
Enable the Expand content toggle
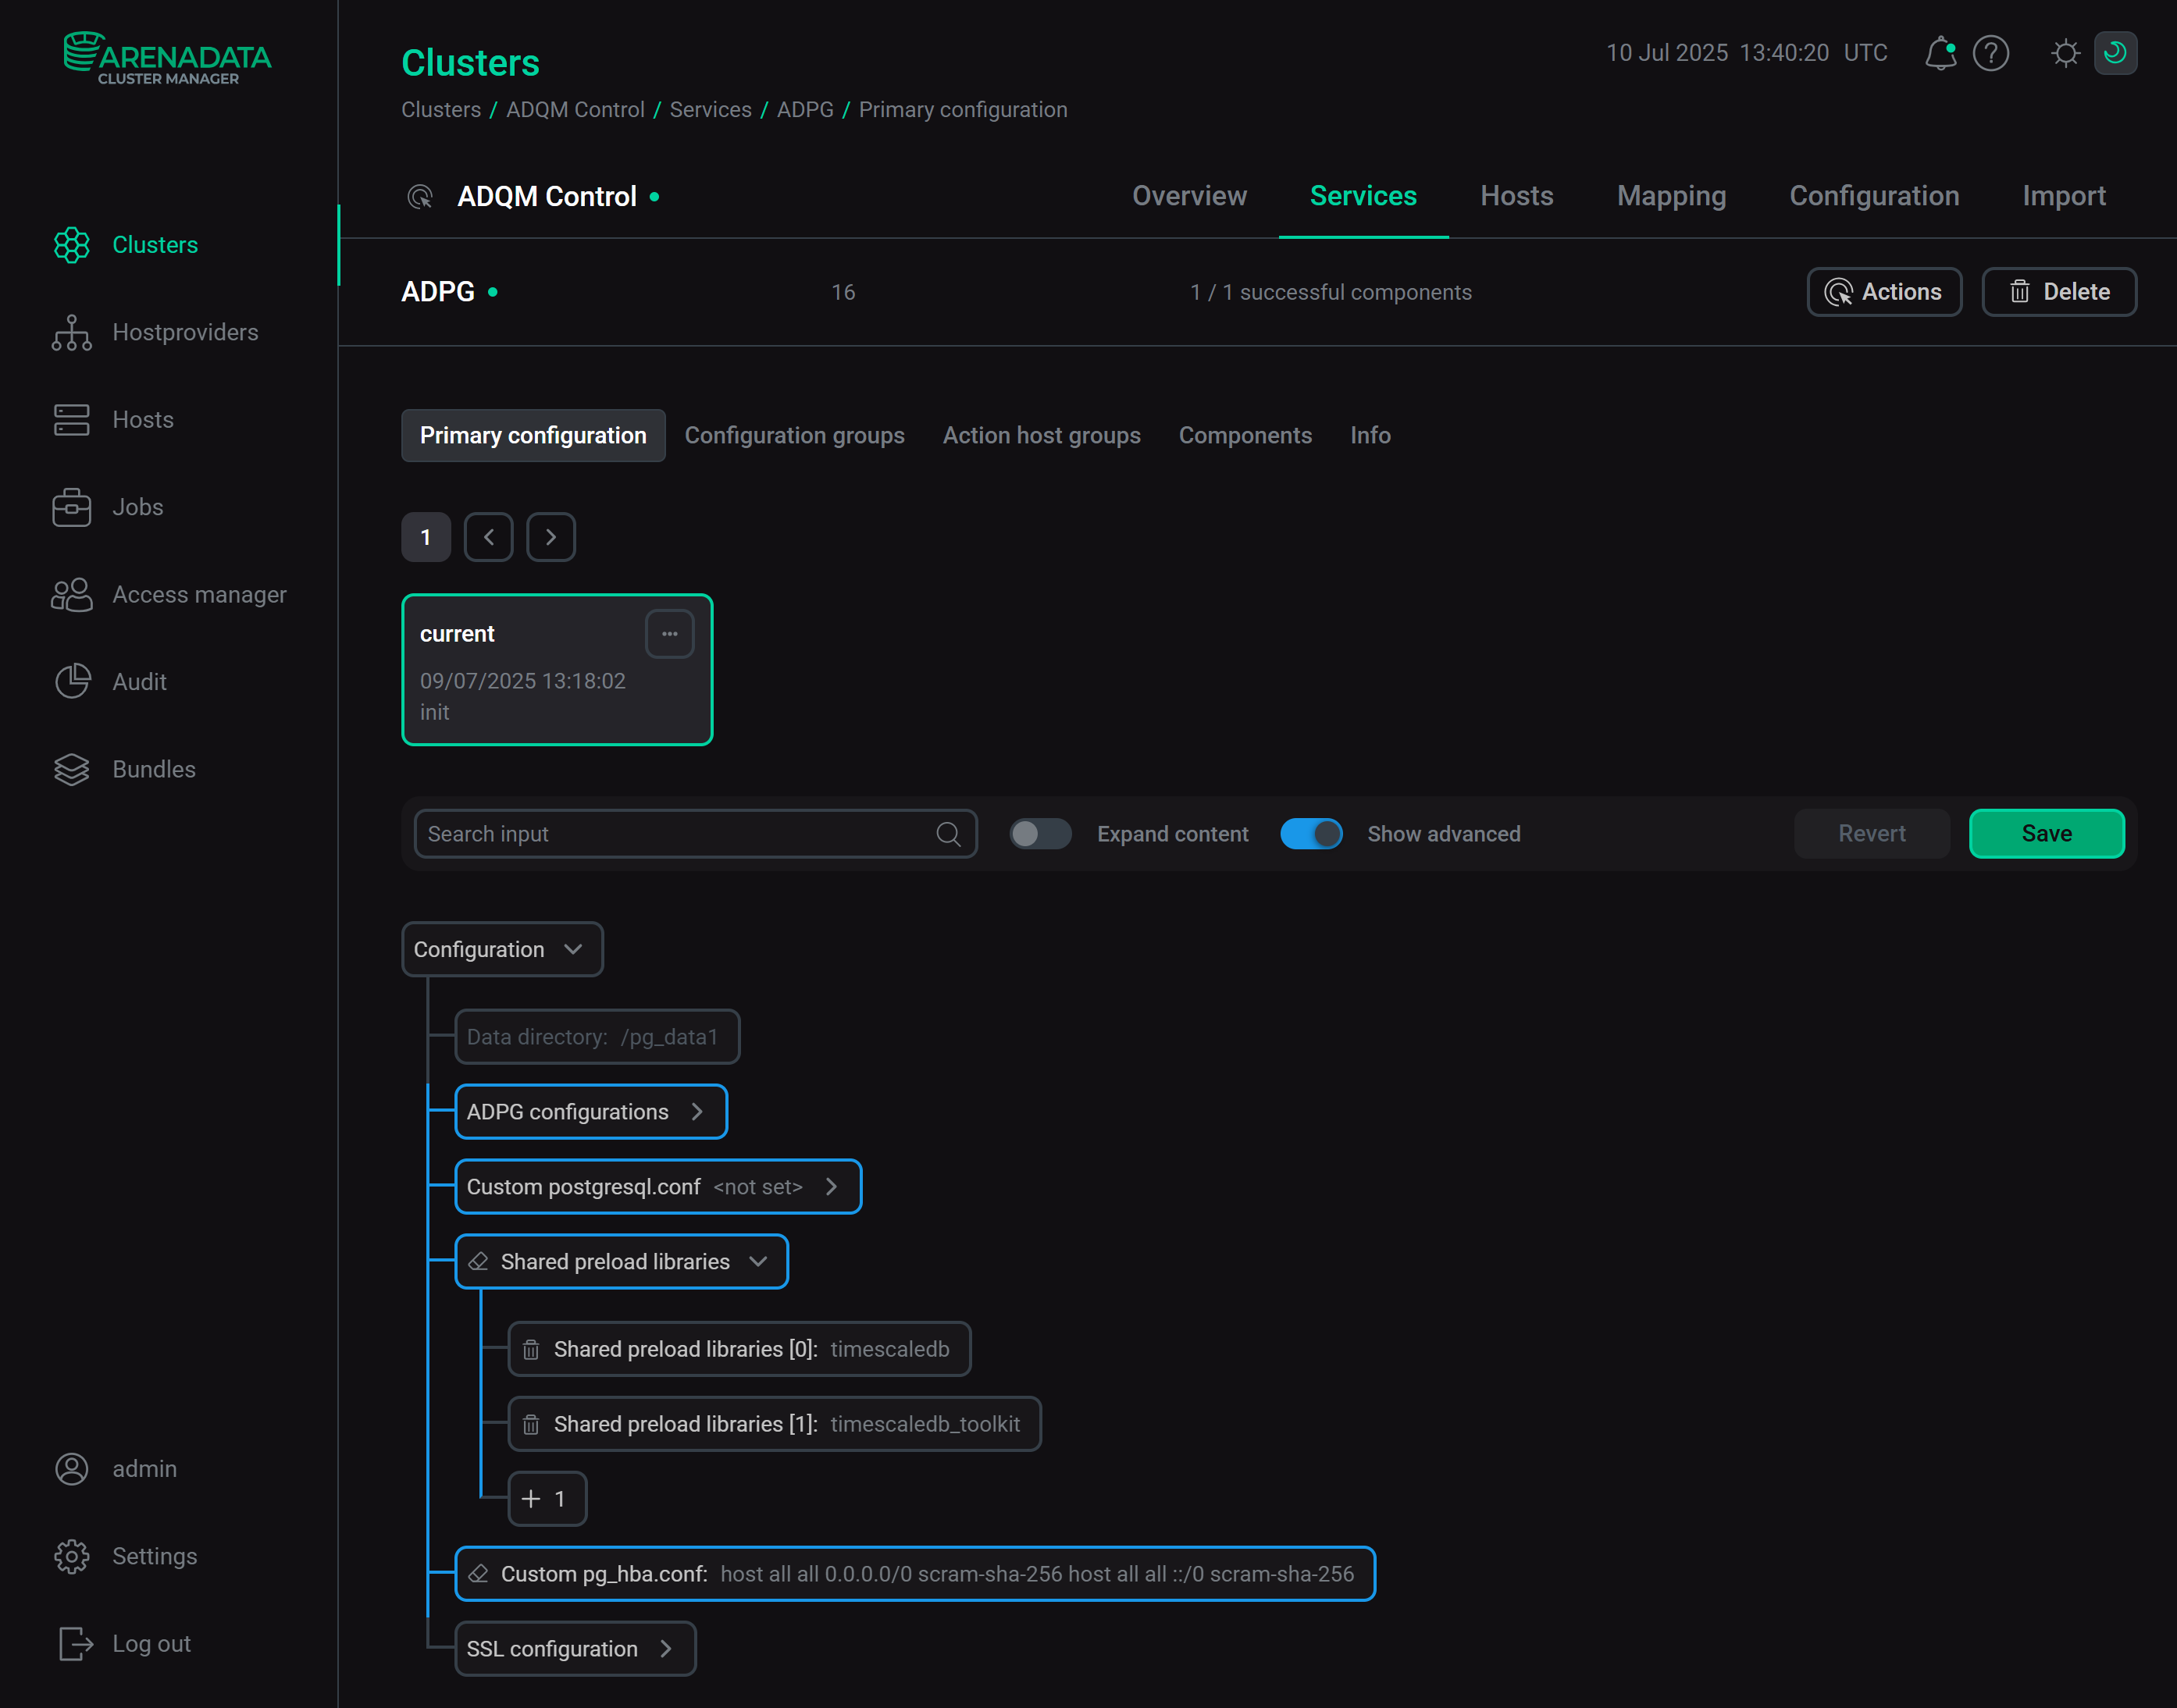point(1040,833)
